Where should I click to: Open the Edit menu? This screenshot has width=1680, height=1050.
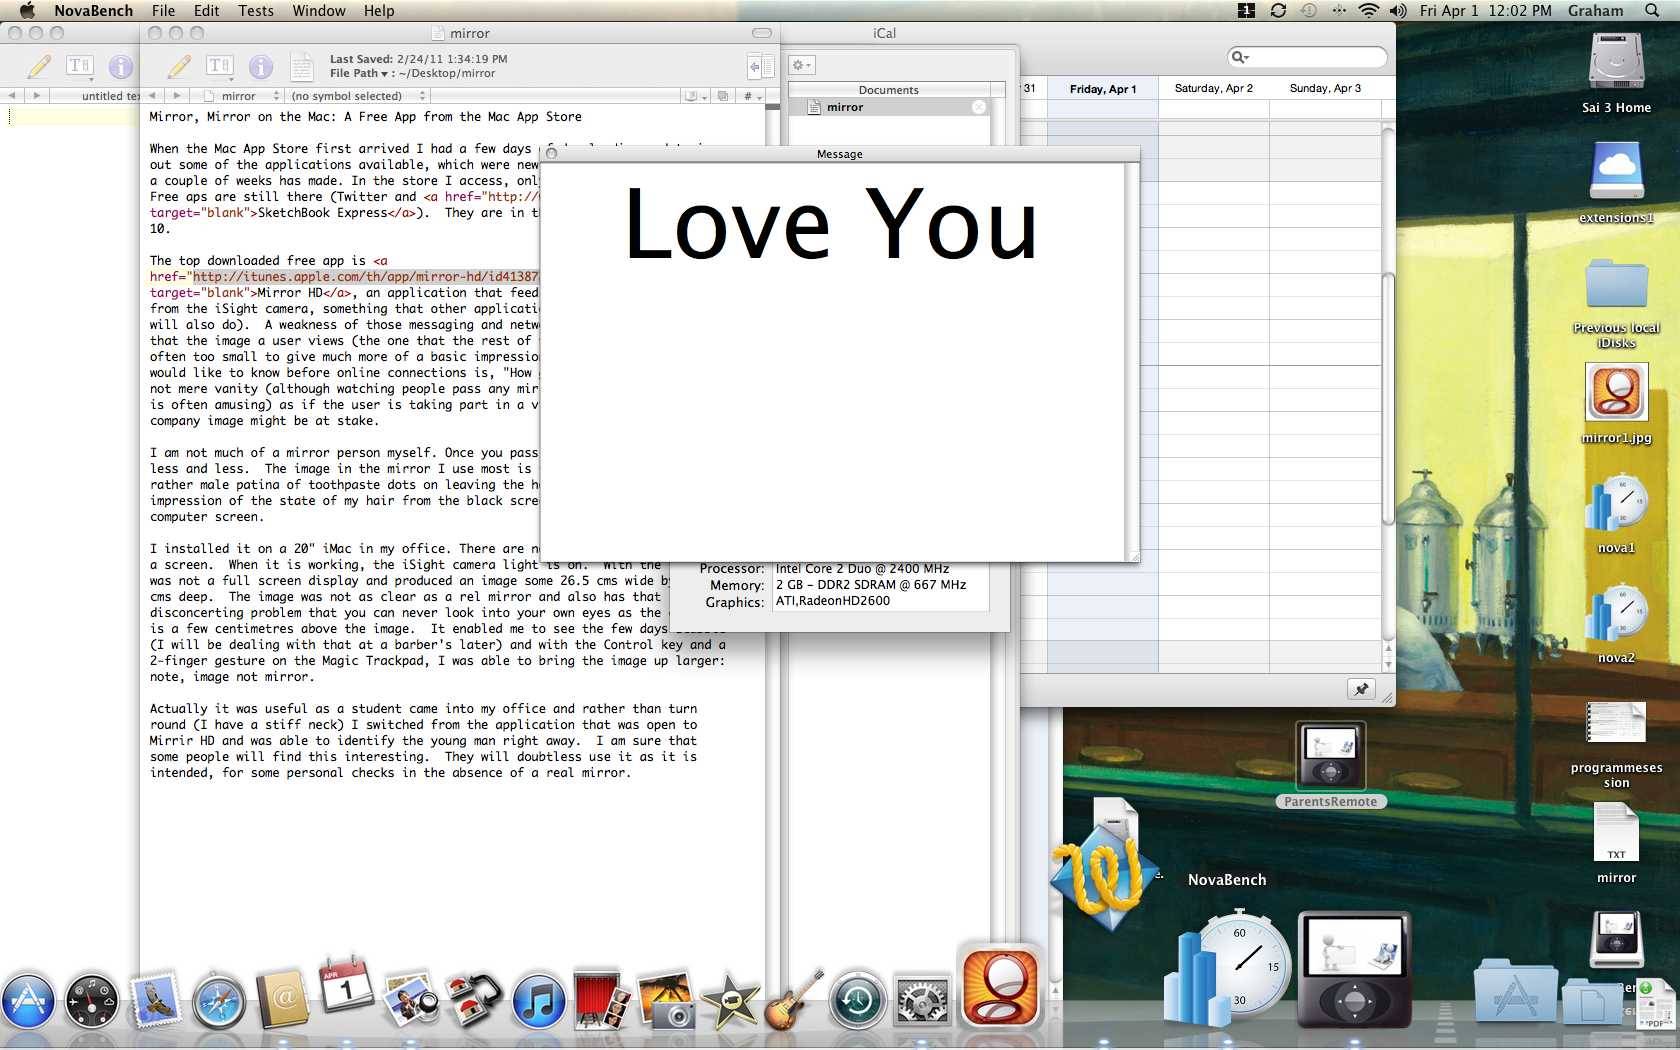point(207,10)
